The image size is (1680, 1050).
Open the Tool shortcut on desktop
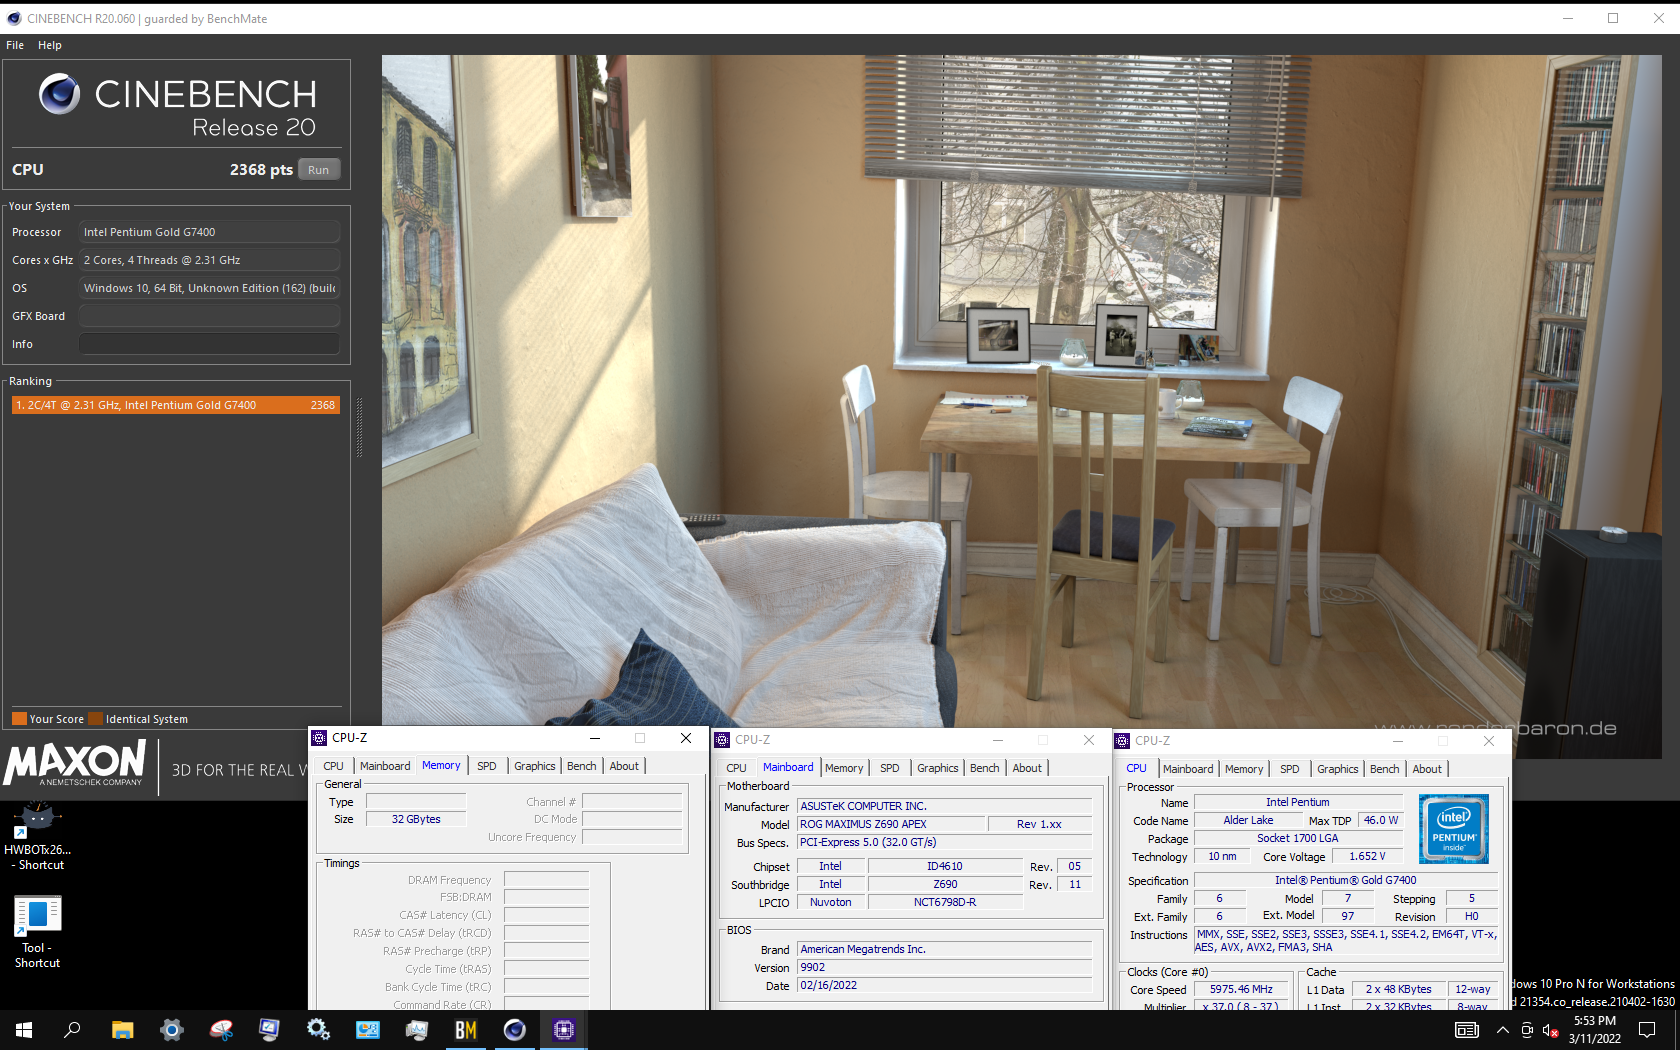[x=38, y=932]
